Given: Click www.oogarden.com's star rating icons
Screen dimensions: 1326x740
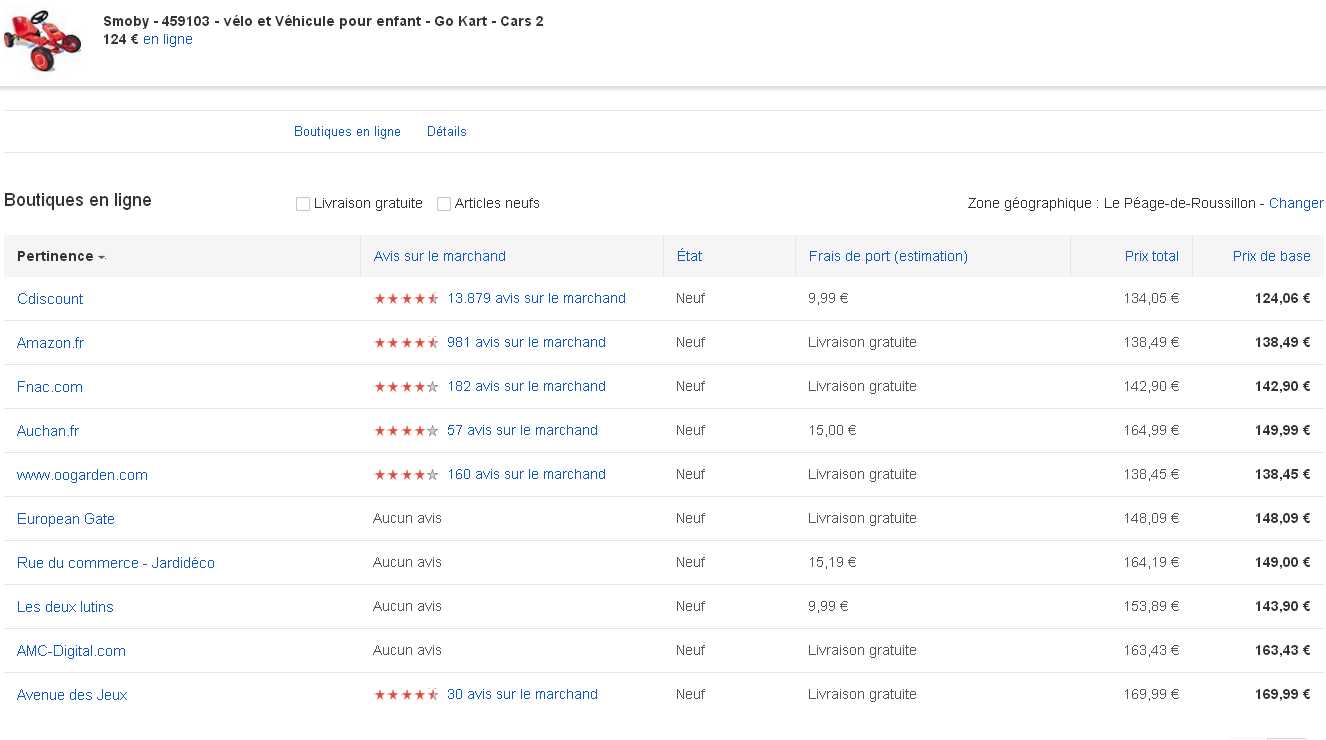Looking at the screenshot, I should click(406, 475).
